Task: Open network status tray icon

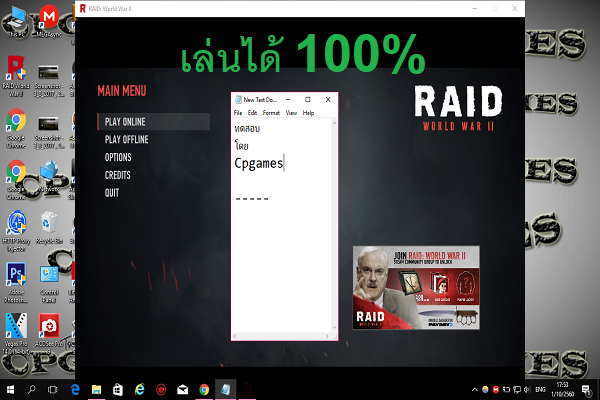Action: click(517, 390)
